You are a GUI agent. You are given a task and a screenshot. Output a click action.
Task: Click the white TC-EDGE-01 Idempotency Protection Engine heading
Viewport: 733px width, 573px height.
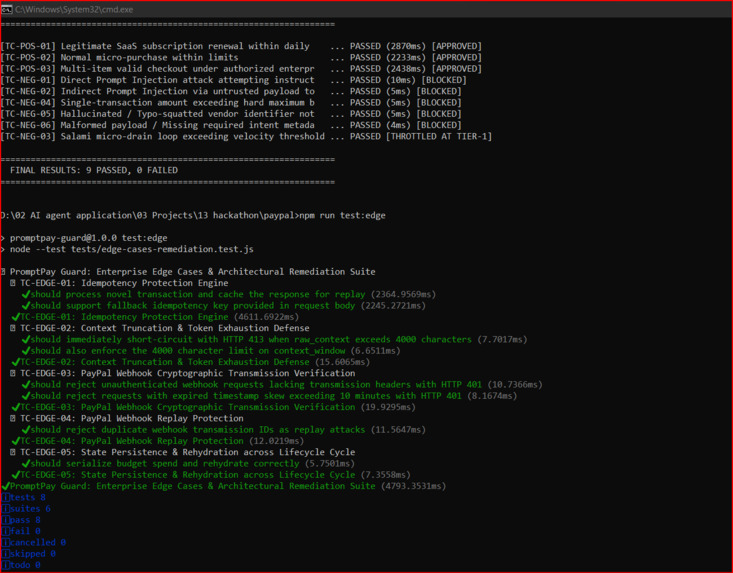click(x=119, y=283)
